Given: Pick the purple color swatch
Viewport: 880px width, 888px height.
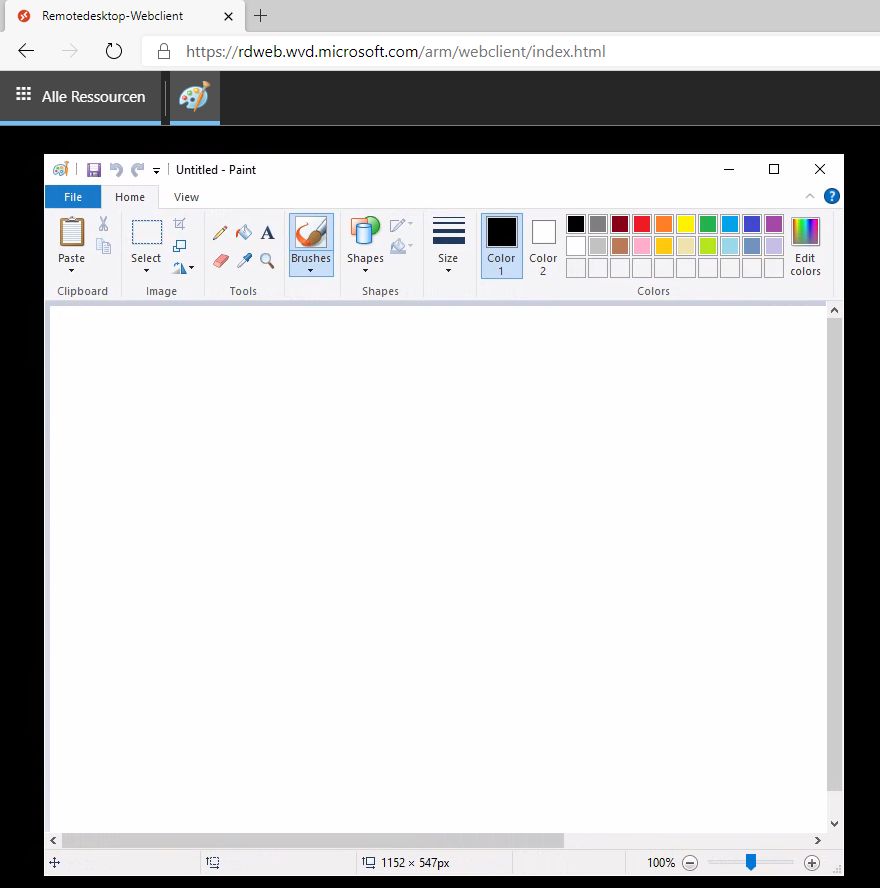Looking at the screenshot, I should point(774,224).
